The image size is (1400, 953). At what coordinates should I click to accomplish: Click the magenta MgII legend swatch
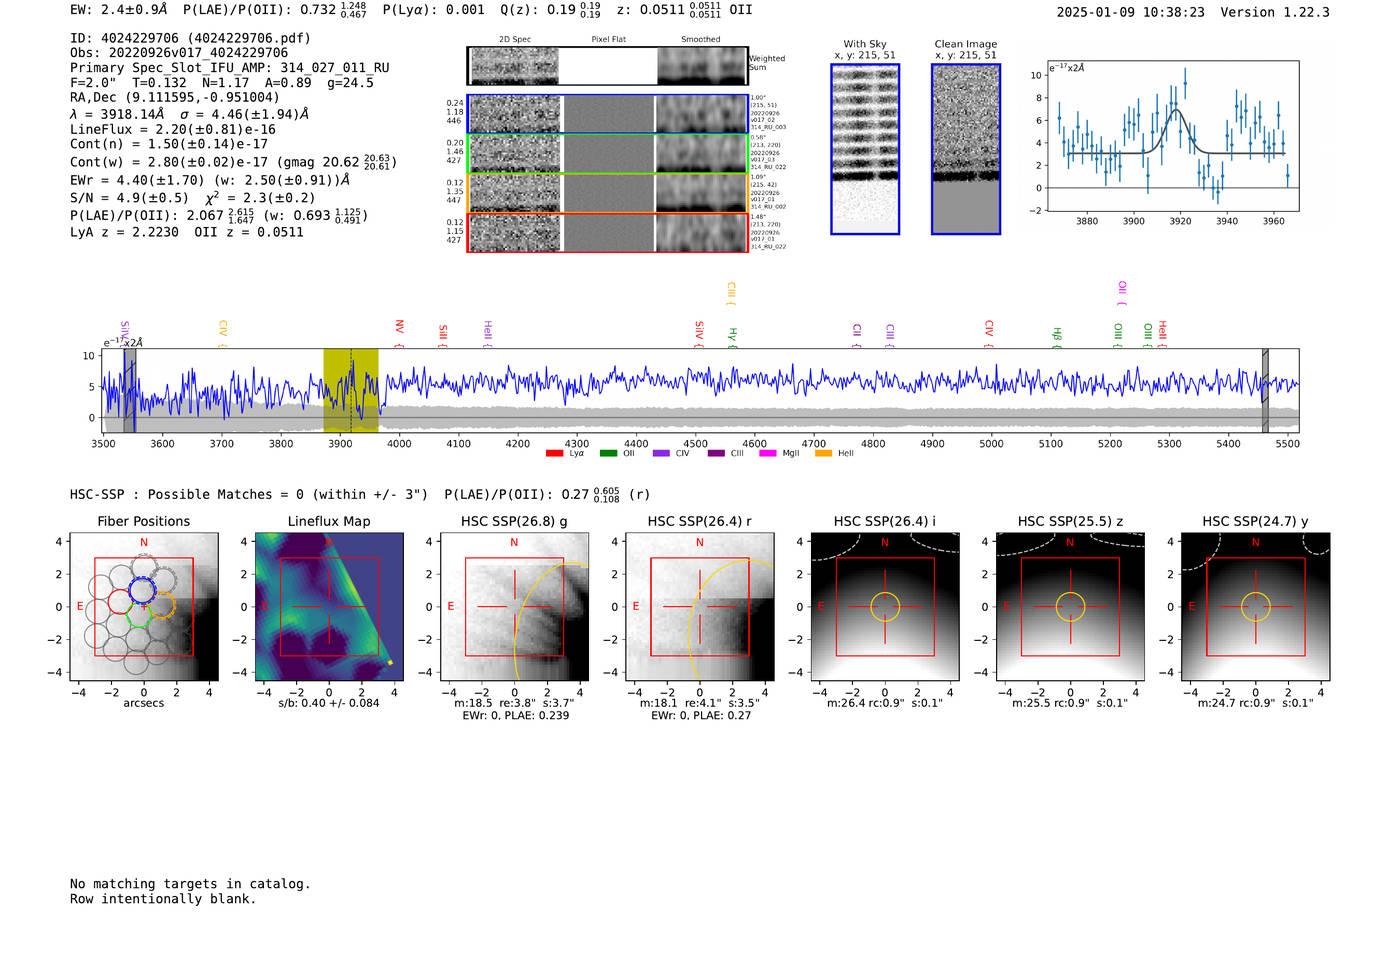click(x=768, y=453)
